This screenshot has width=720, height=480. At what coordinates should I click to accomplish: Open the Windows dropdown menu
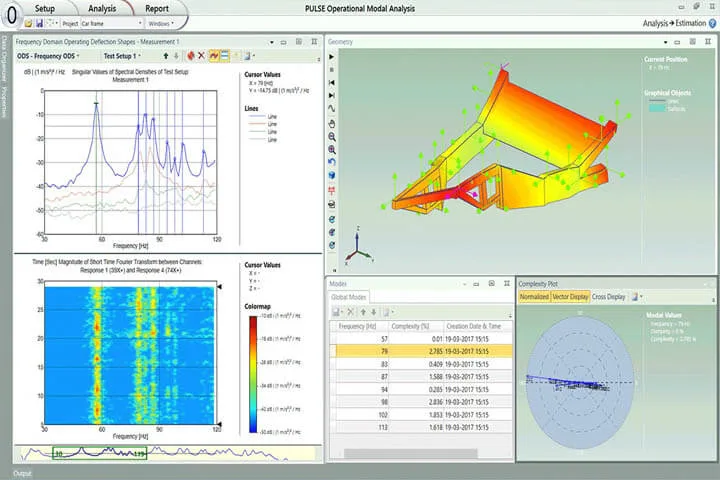(x=160, y=23)
